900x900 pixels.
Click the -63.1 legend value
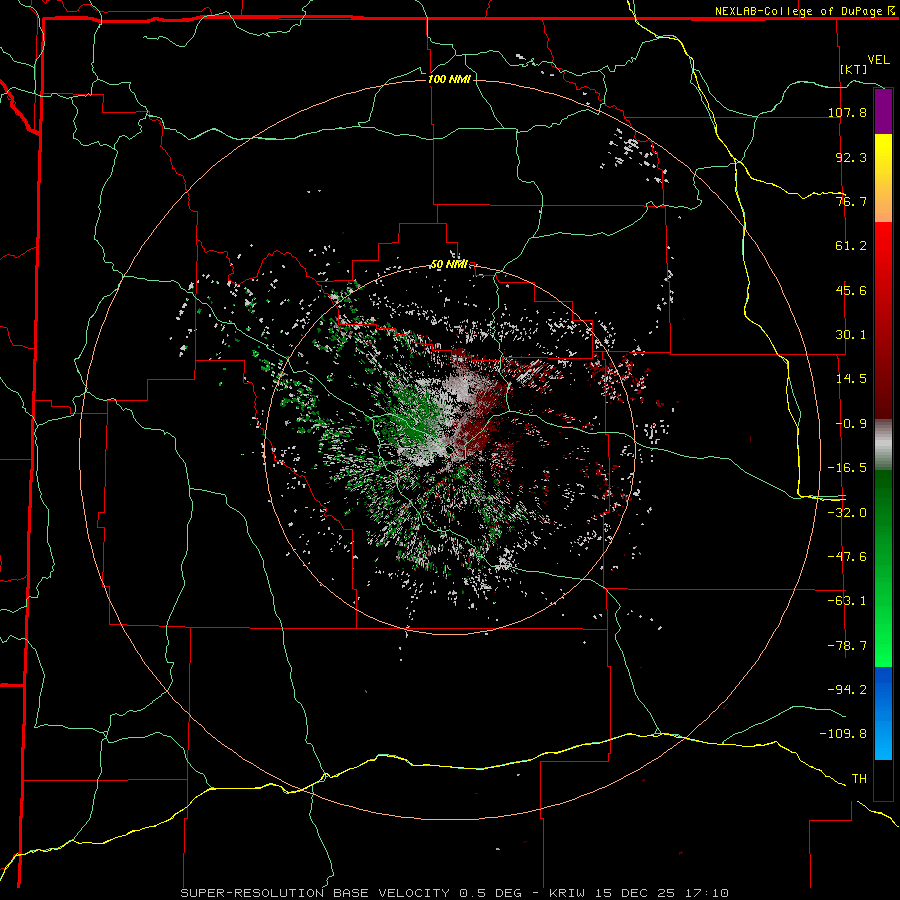(847, 601)
